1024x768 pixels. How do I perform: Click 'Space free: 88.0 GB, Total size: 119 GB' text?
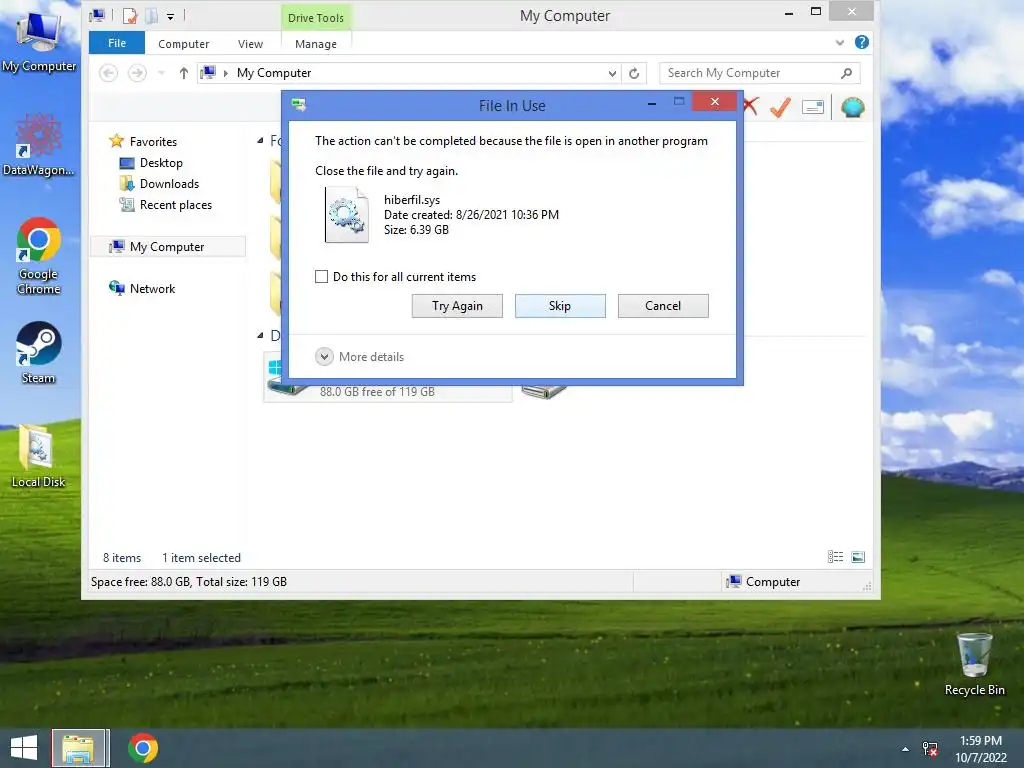coord(189,582)
